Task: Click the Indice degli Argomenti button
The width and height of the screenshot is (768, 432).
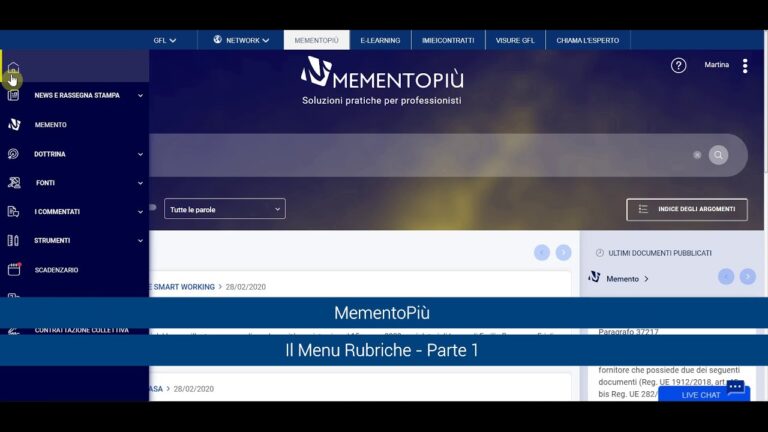Action: (x=687, y=209)
